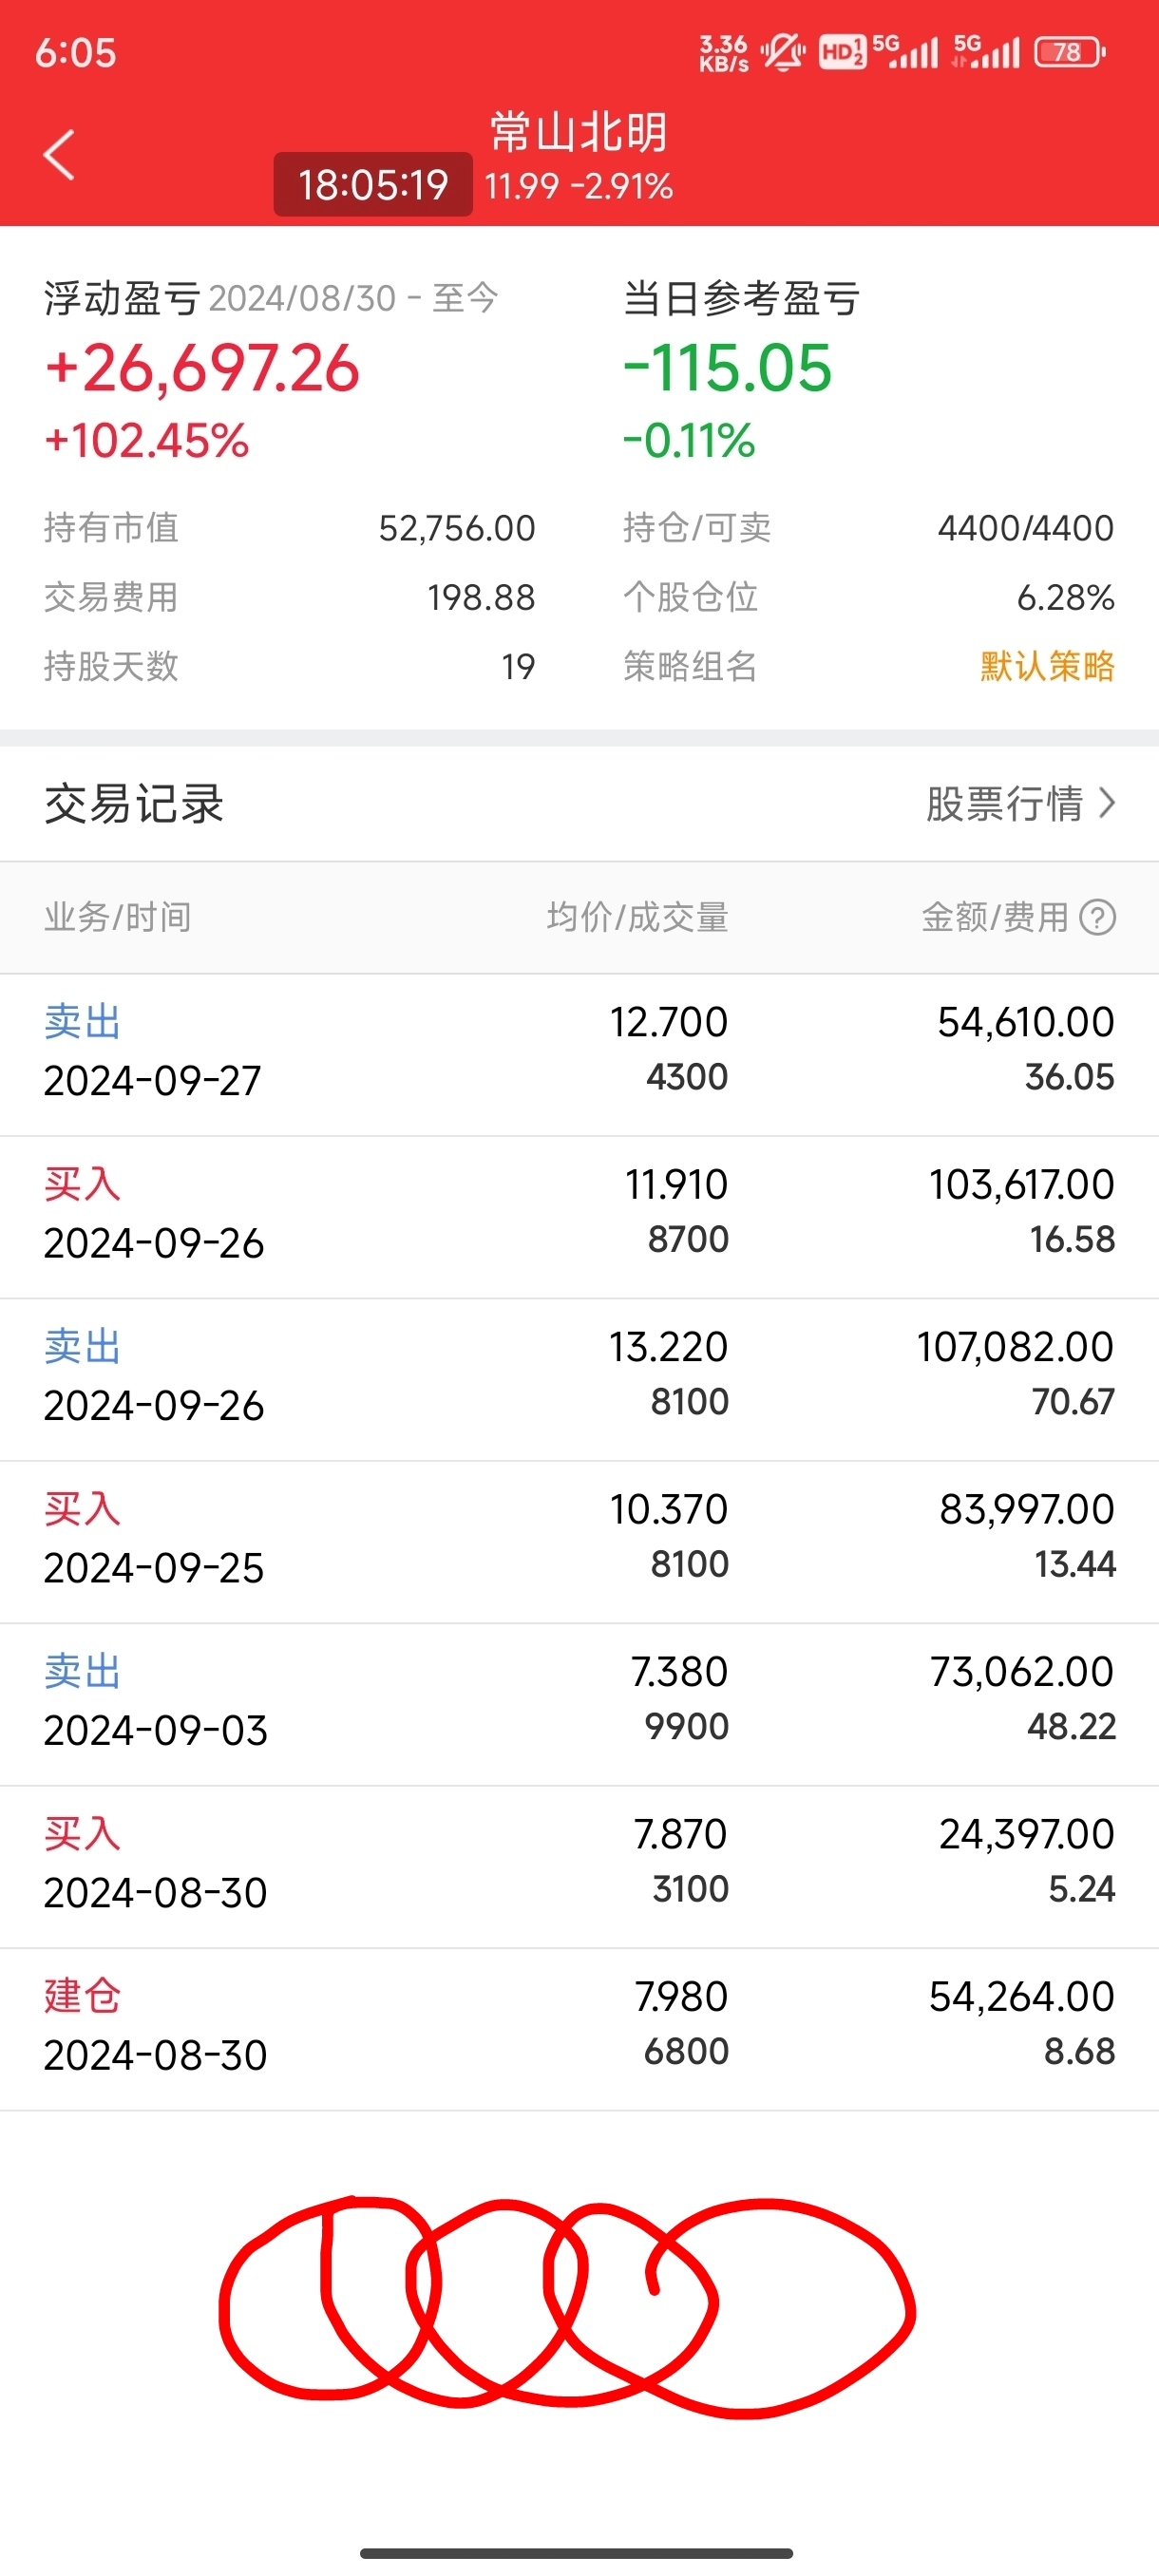The width and height of the screenshot is (1159, 2576).
Task: Open the 建仓 2024-08-30 record
Action: pos(579,2029)
